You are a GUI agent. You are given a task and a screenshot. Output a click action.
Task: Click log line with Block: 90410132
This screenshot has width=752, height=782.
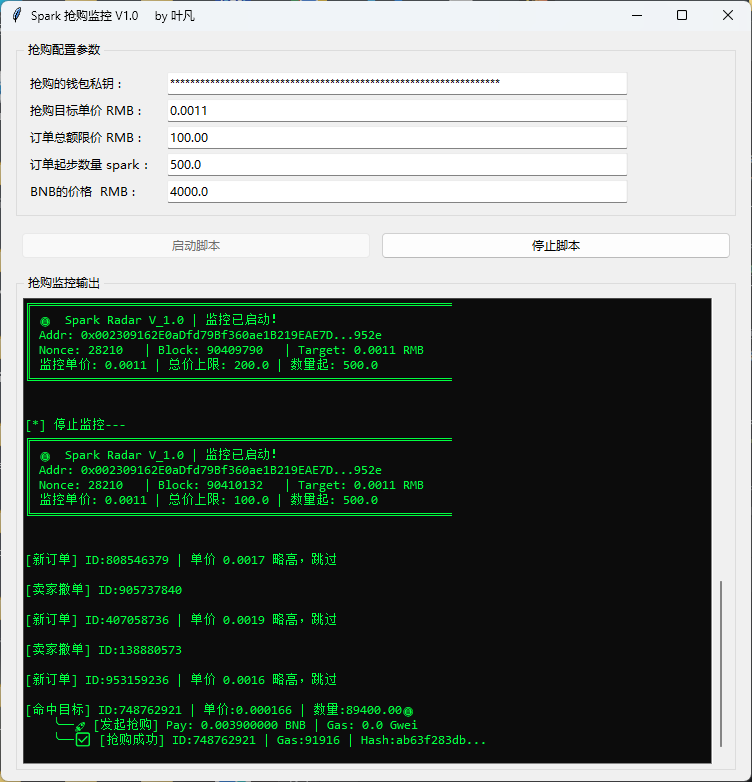tap(231, 485)
